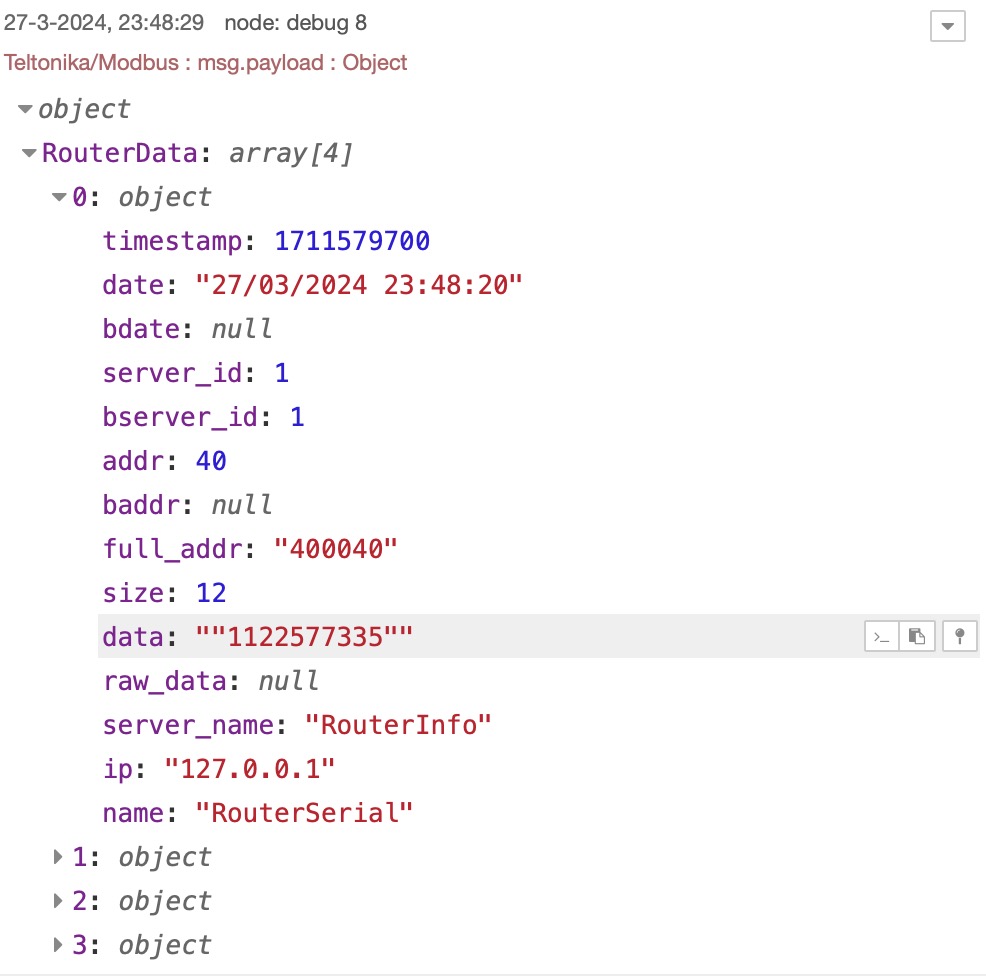Toggle number format of addr value 40
This screenshot has width=986, height=976.
click(211, 461)
